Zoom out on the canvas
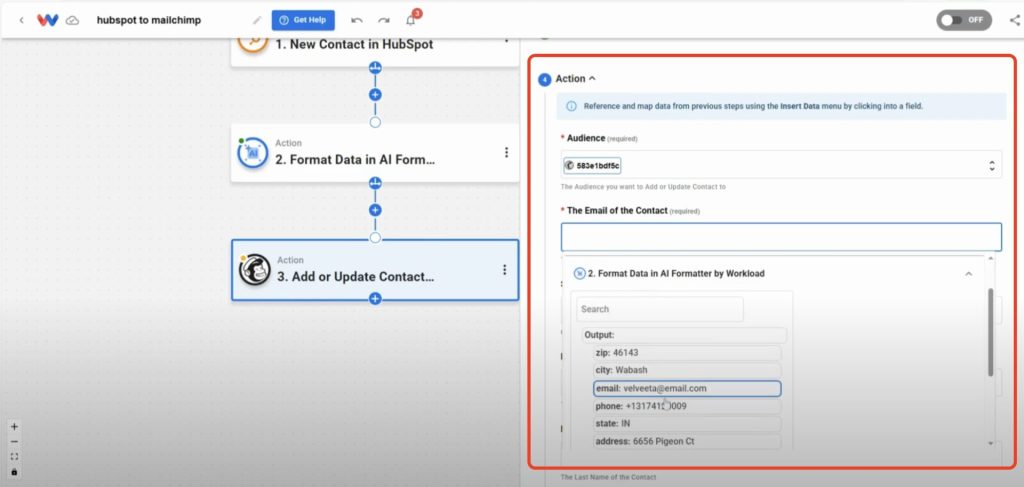Screen dimensions: 1024x487 (x=14, y=442)
